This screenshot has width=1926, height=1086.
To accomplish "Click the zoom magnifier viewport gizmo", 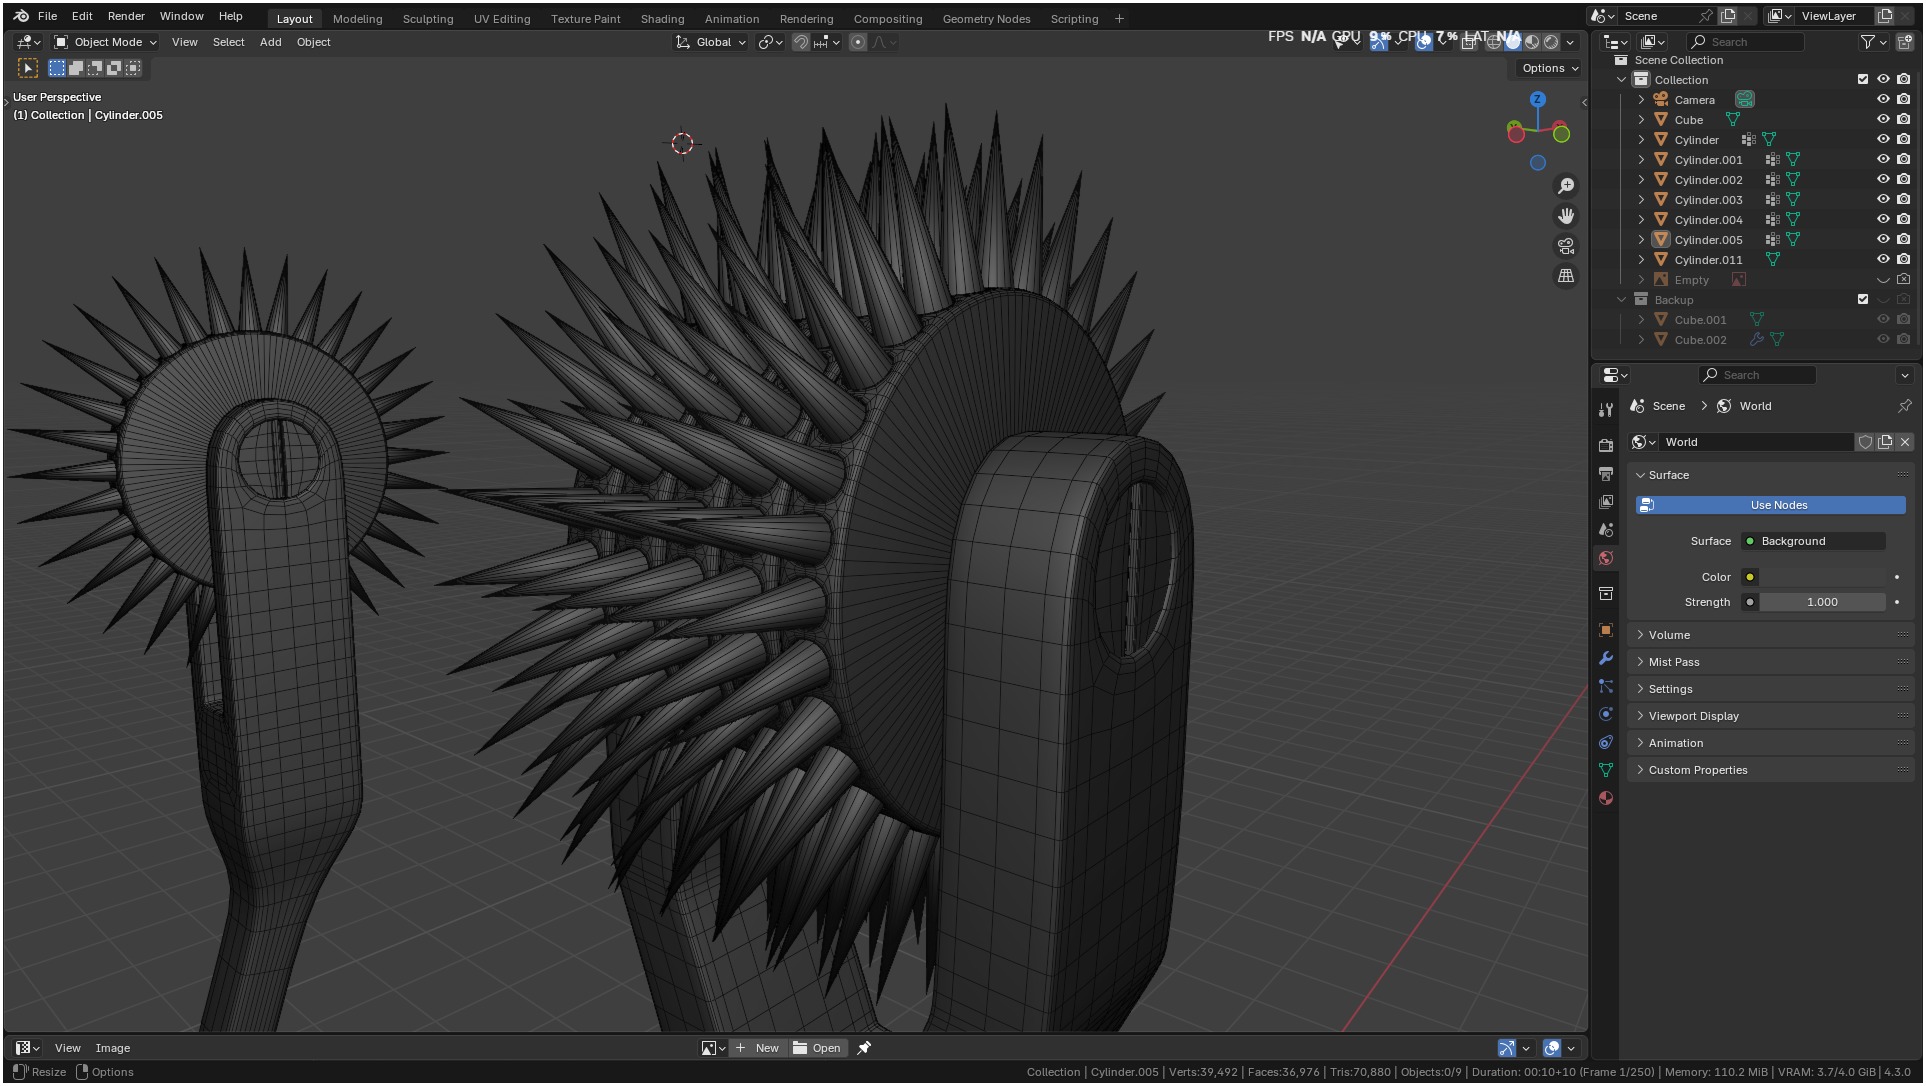I will pyautogui.click(x=1566, y=187).
